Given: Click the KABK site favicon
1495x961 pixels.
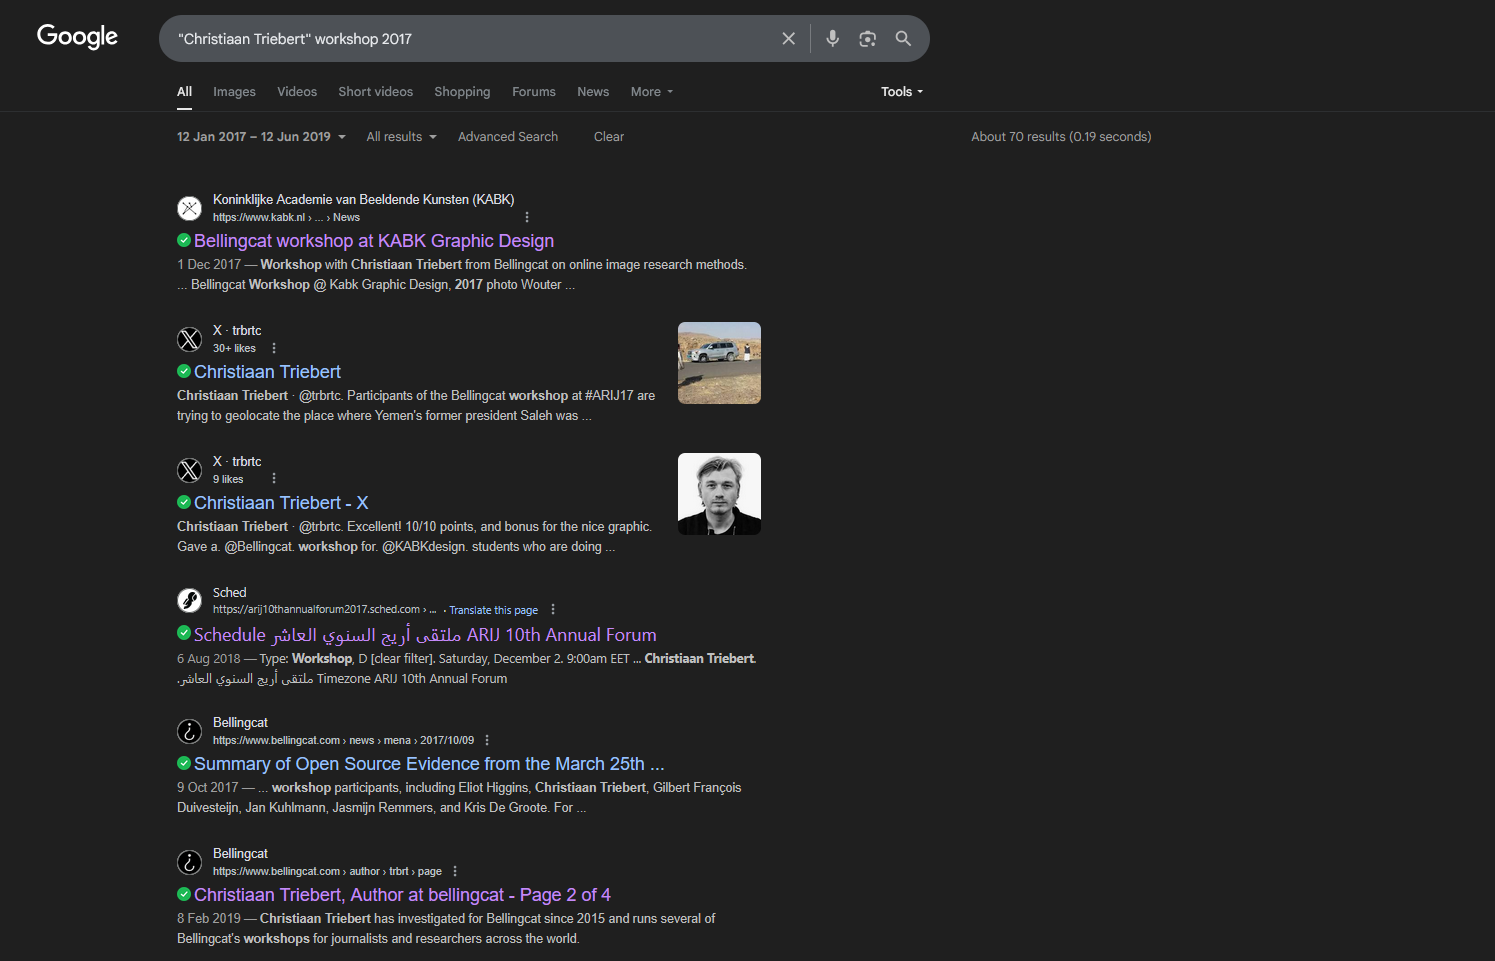Looking at the screenshot, I should (190, 208).
